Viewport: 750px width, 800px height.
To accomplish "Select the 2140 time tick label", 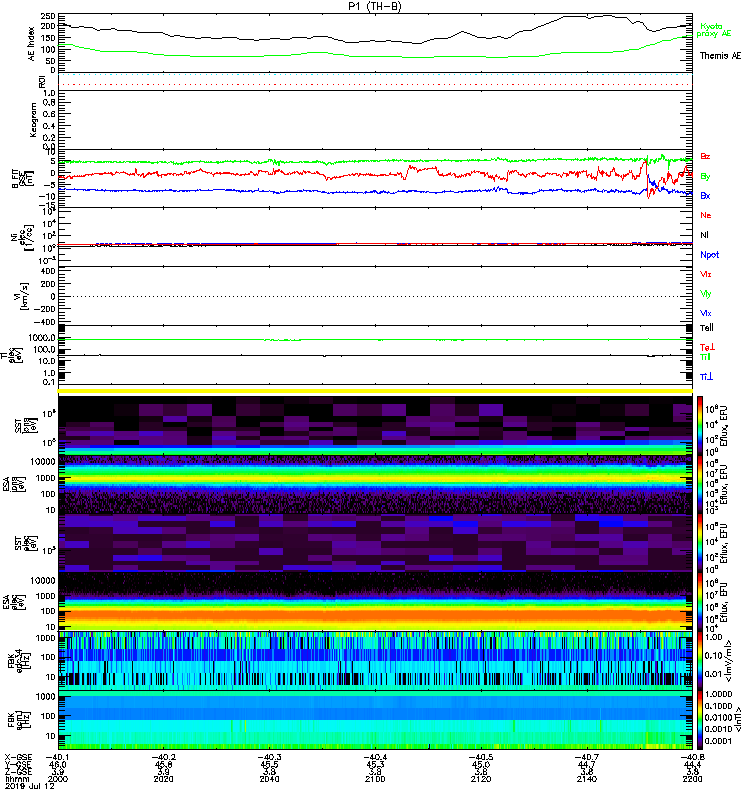I will [587, 779].
